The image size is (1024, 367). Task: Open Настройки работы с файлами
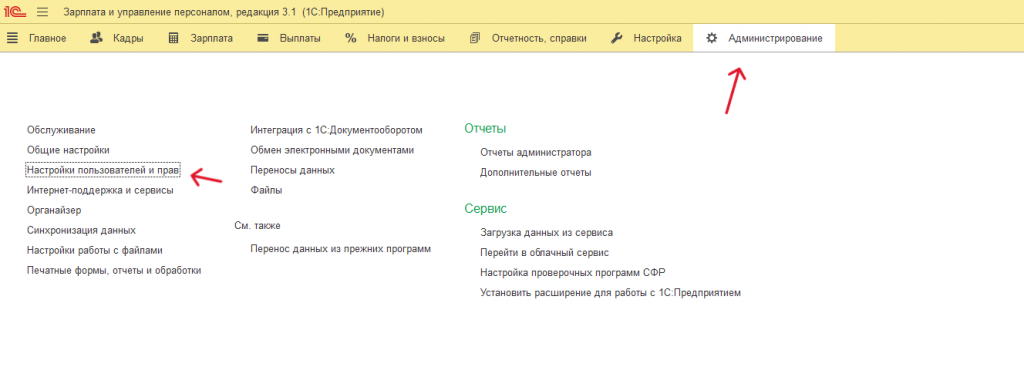point(95,250)
